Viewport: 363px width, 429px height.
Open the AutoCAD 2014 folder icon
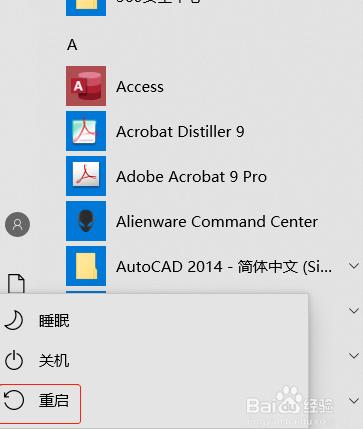point(86,266)
